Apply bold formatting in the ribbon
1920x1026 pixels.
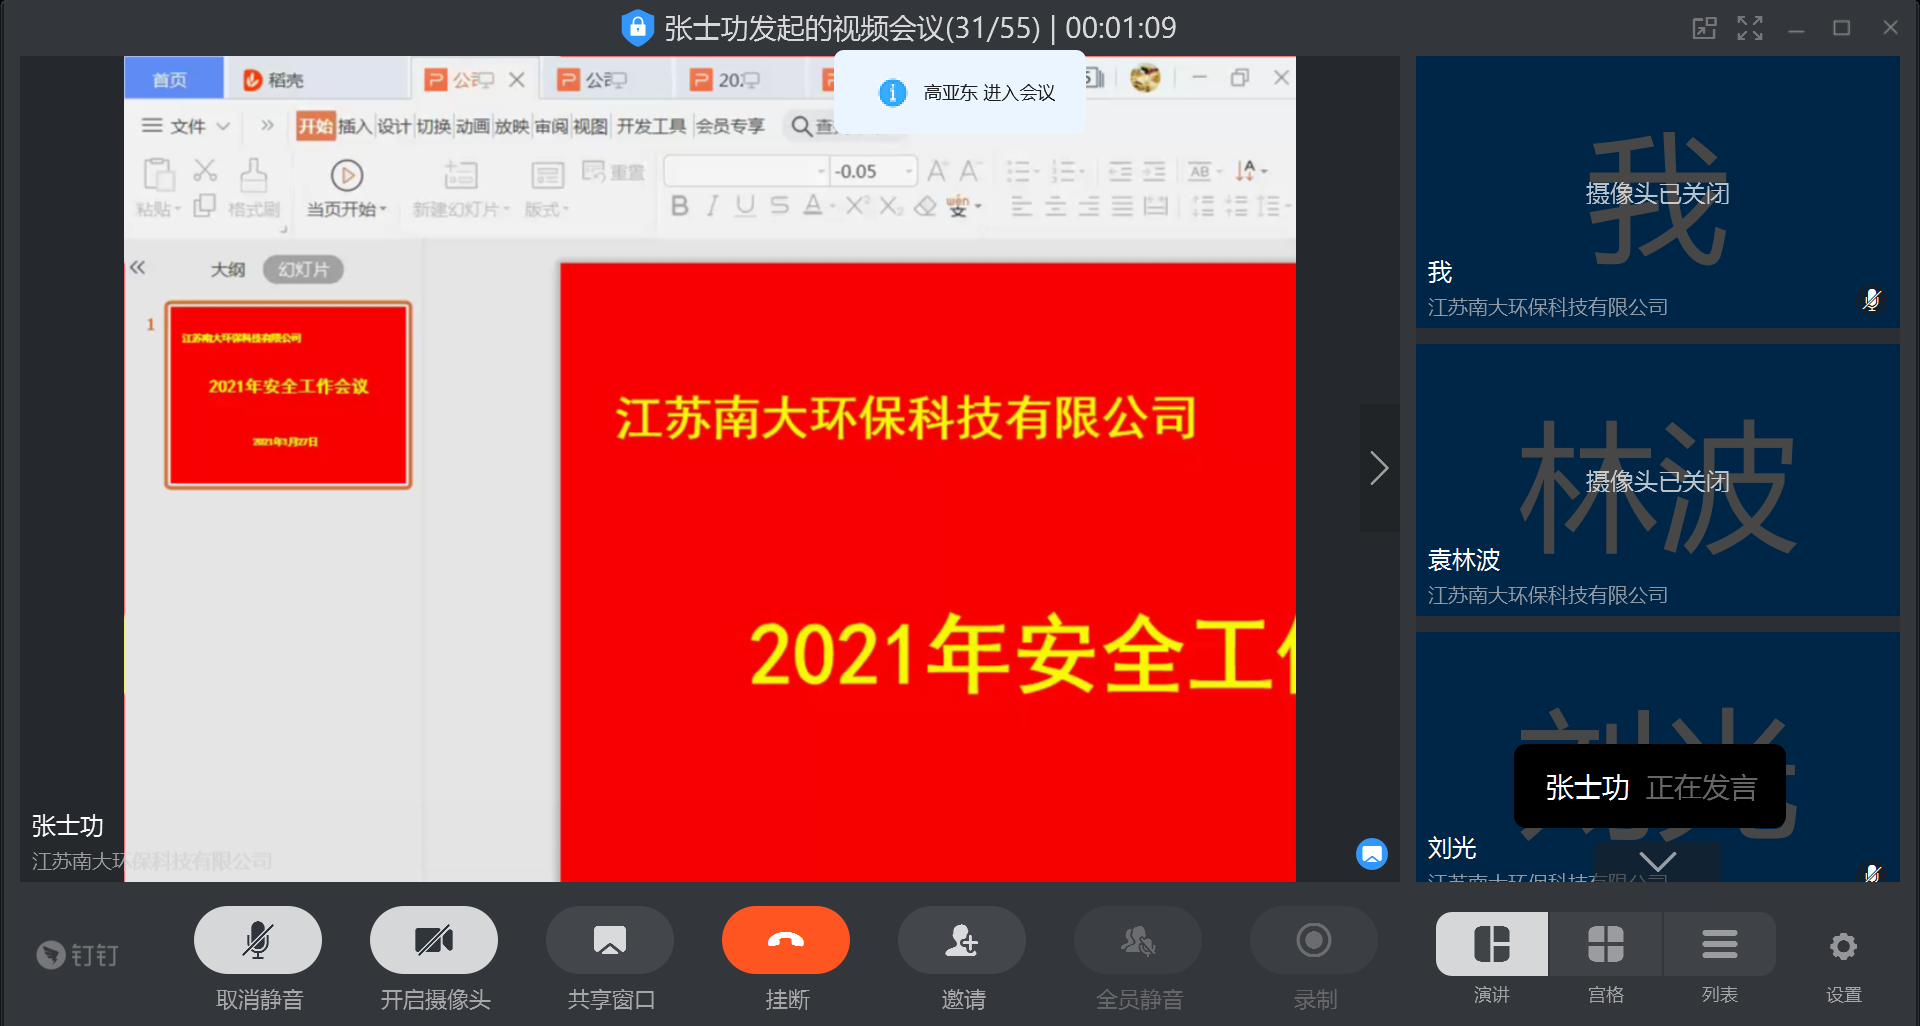pyautogui.click(x=680, y=204)
